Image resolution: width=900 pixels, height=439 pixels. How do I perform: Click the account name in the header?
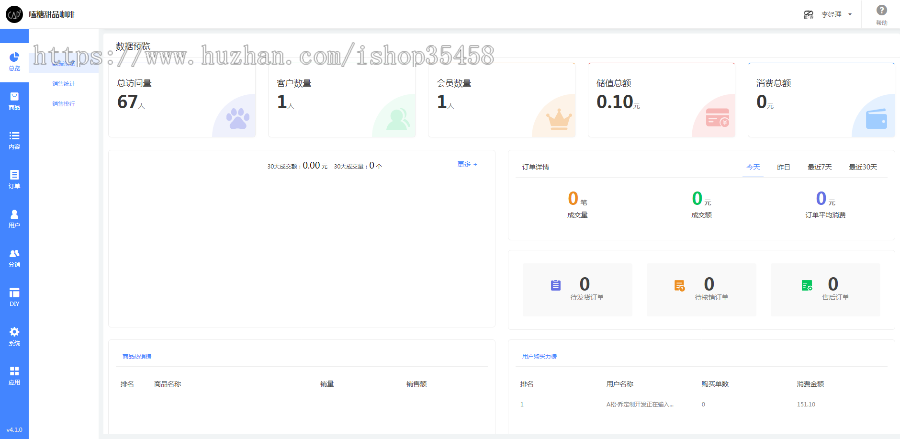(831, 14)
